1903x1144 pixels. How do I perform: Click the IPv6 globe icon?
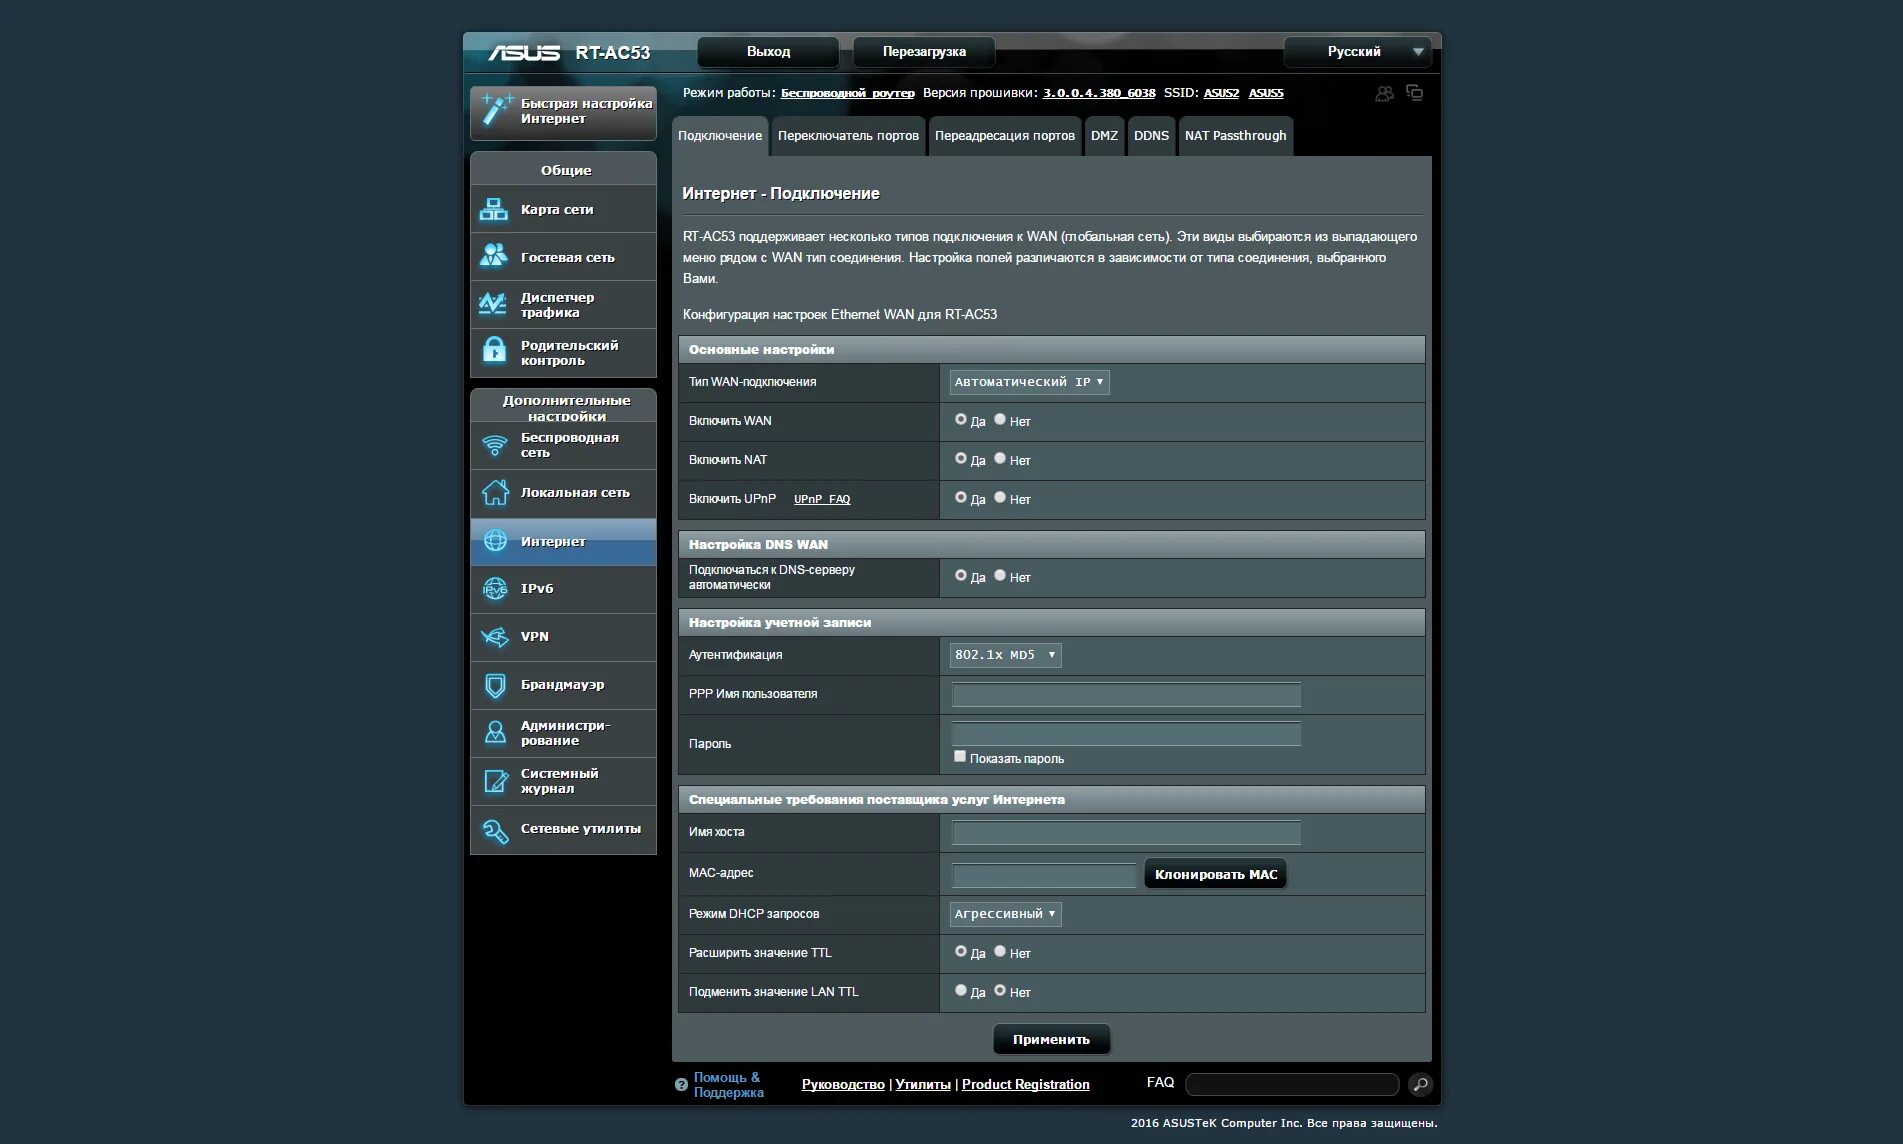pyautogui.click(x=495, y=589)
